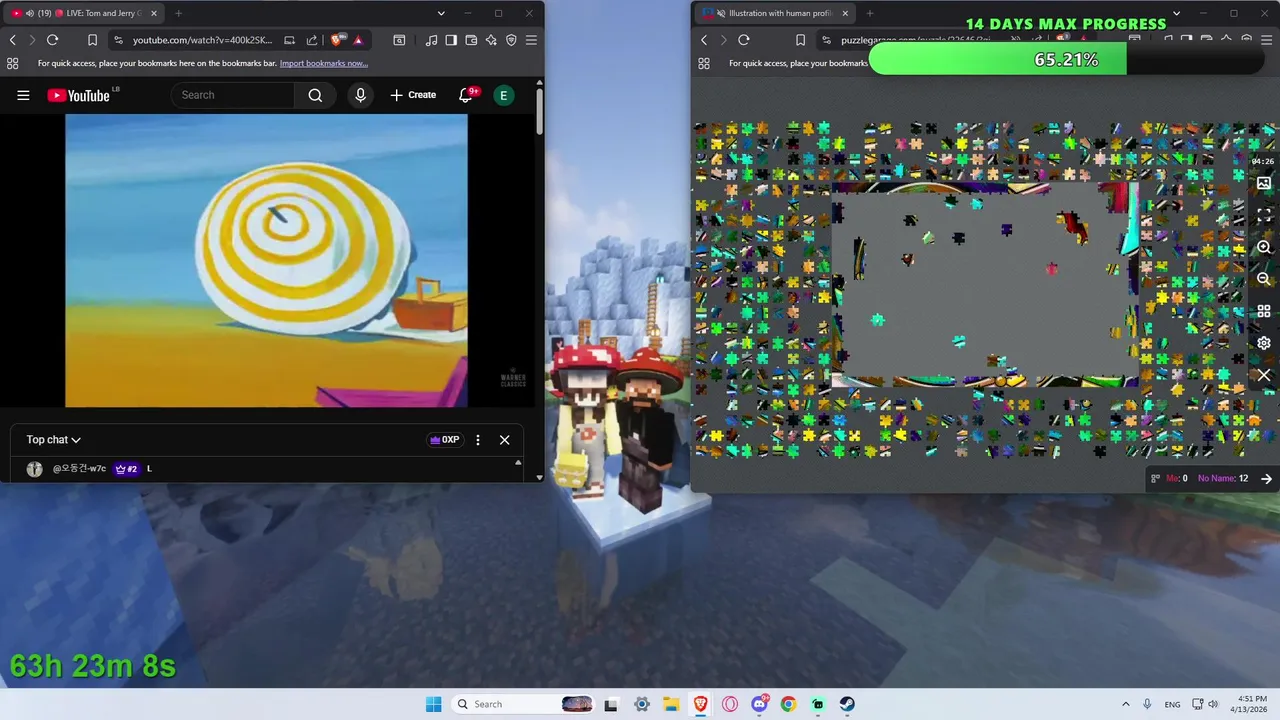1280x720 pixels.
Task: Start voice search with the microphone
Action: pyautogui.click(x=360, y=95)
